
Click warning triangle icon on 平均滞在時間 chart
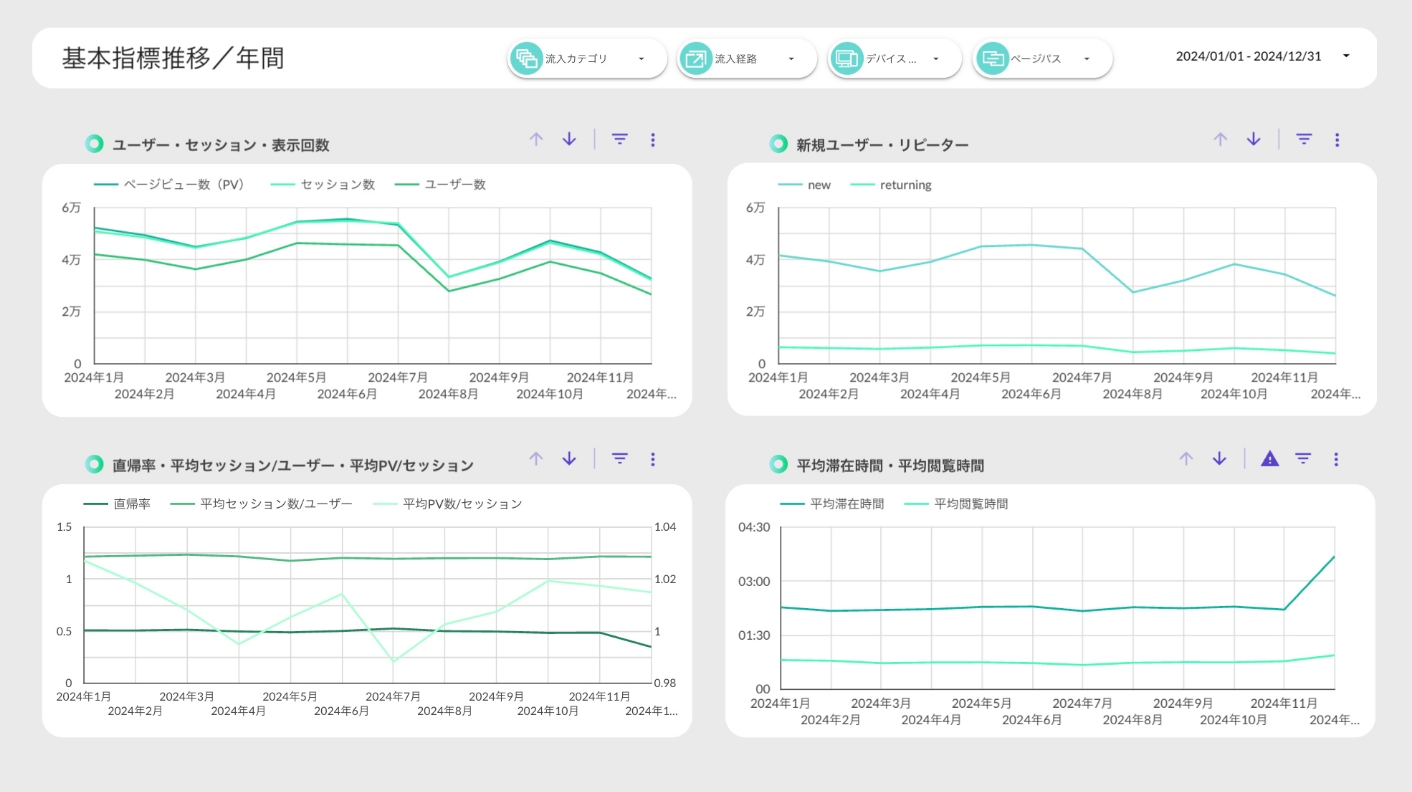[x=1270, y=459]
